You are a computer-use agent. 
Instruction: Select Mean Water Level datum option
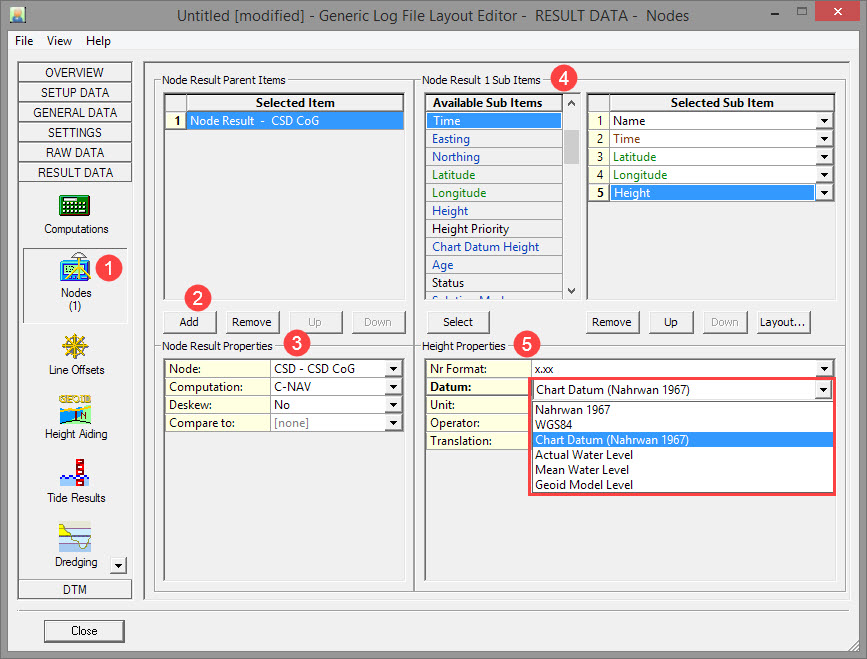coord(582,470)
